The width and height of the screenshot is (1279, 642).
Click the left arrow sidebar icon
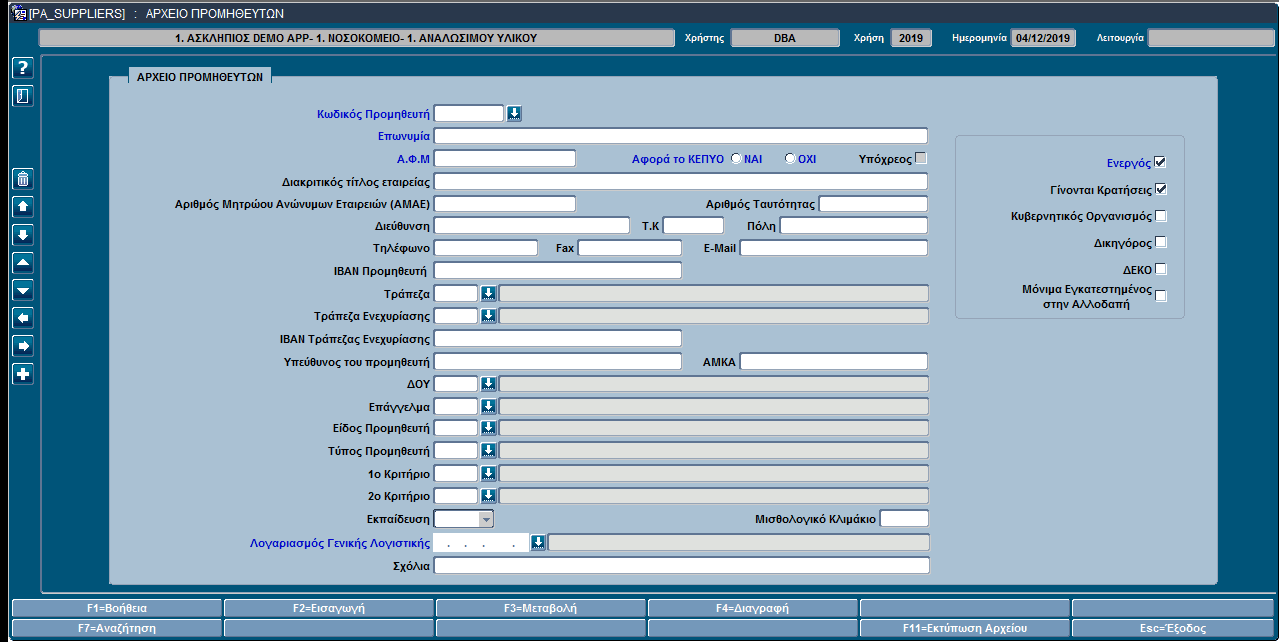[x=24, y=318]
